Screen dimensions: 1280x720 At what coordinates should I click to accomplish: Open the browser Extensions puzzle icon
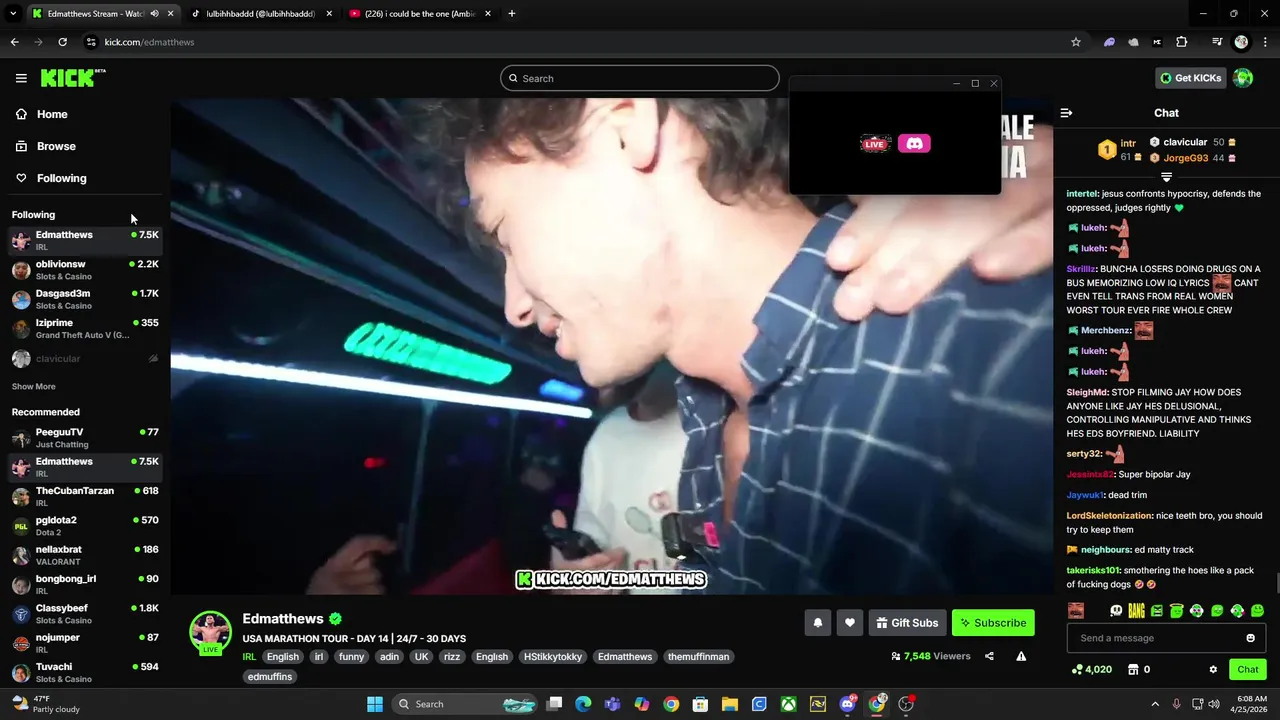click(1181, 42)
